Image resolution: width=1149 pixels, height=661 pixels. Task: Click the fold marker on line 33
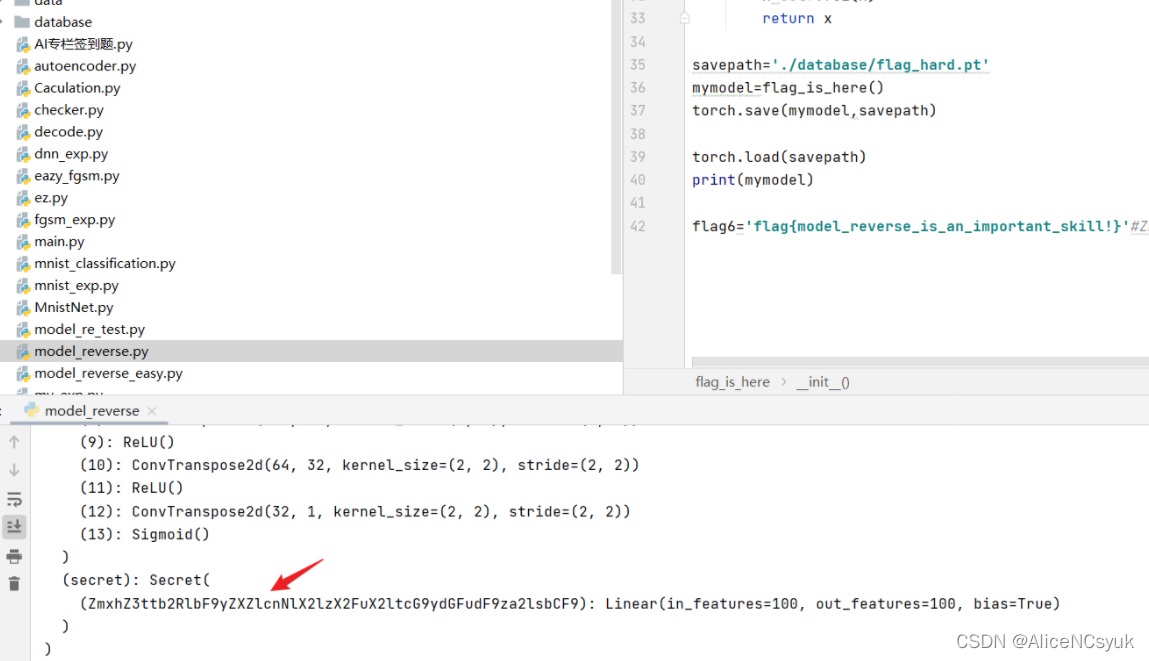[x=684, y=18]
